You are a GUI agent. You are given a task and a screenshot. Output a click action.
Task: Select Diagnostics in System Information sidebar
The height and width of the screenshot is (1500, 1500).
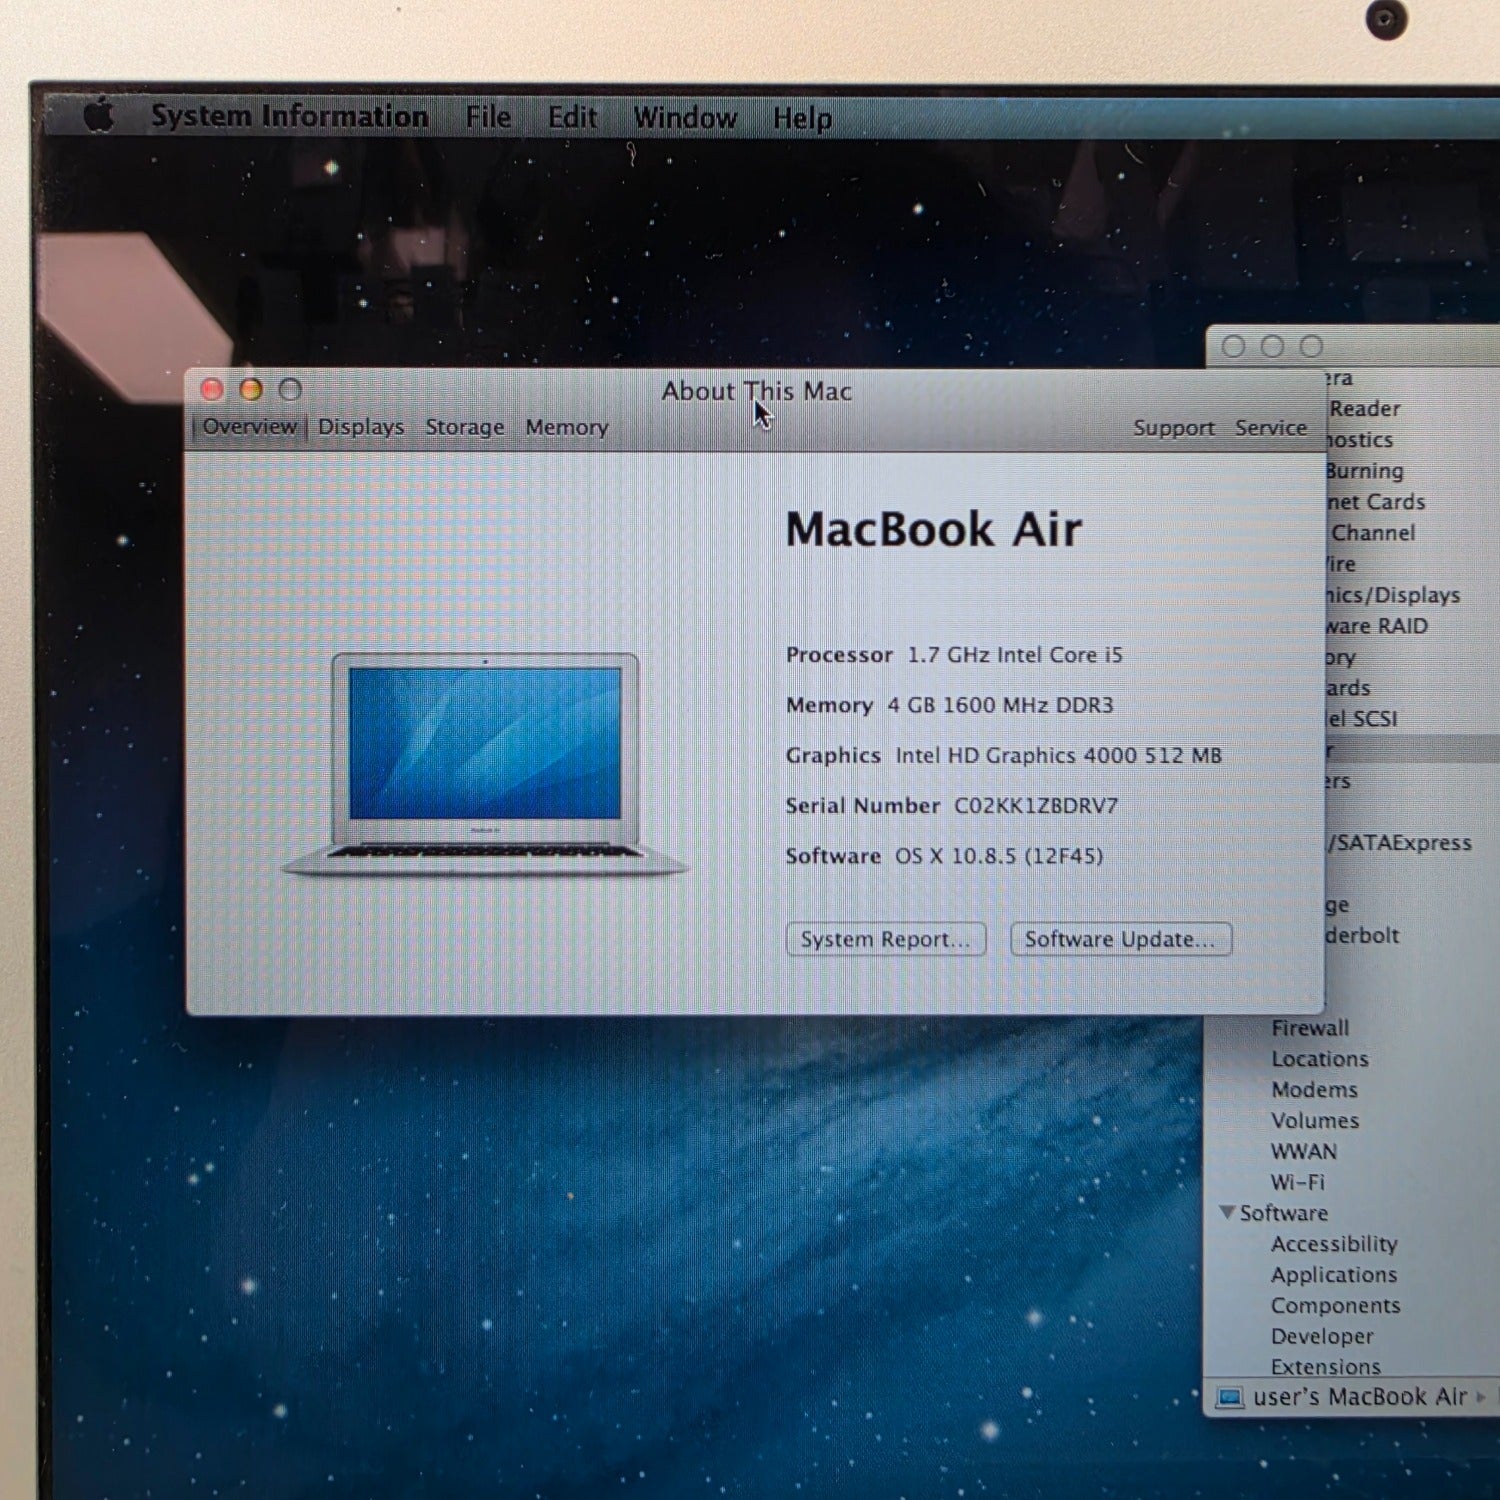coord(1360,440)
